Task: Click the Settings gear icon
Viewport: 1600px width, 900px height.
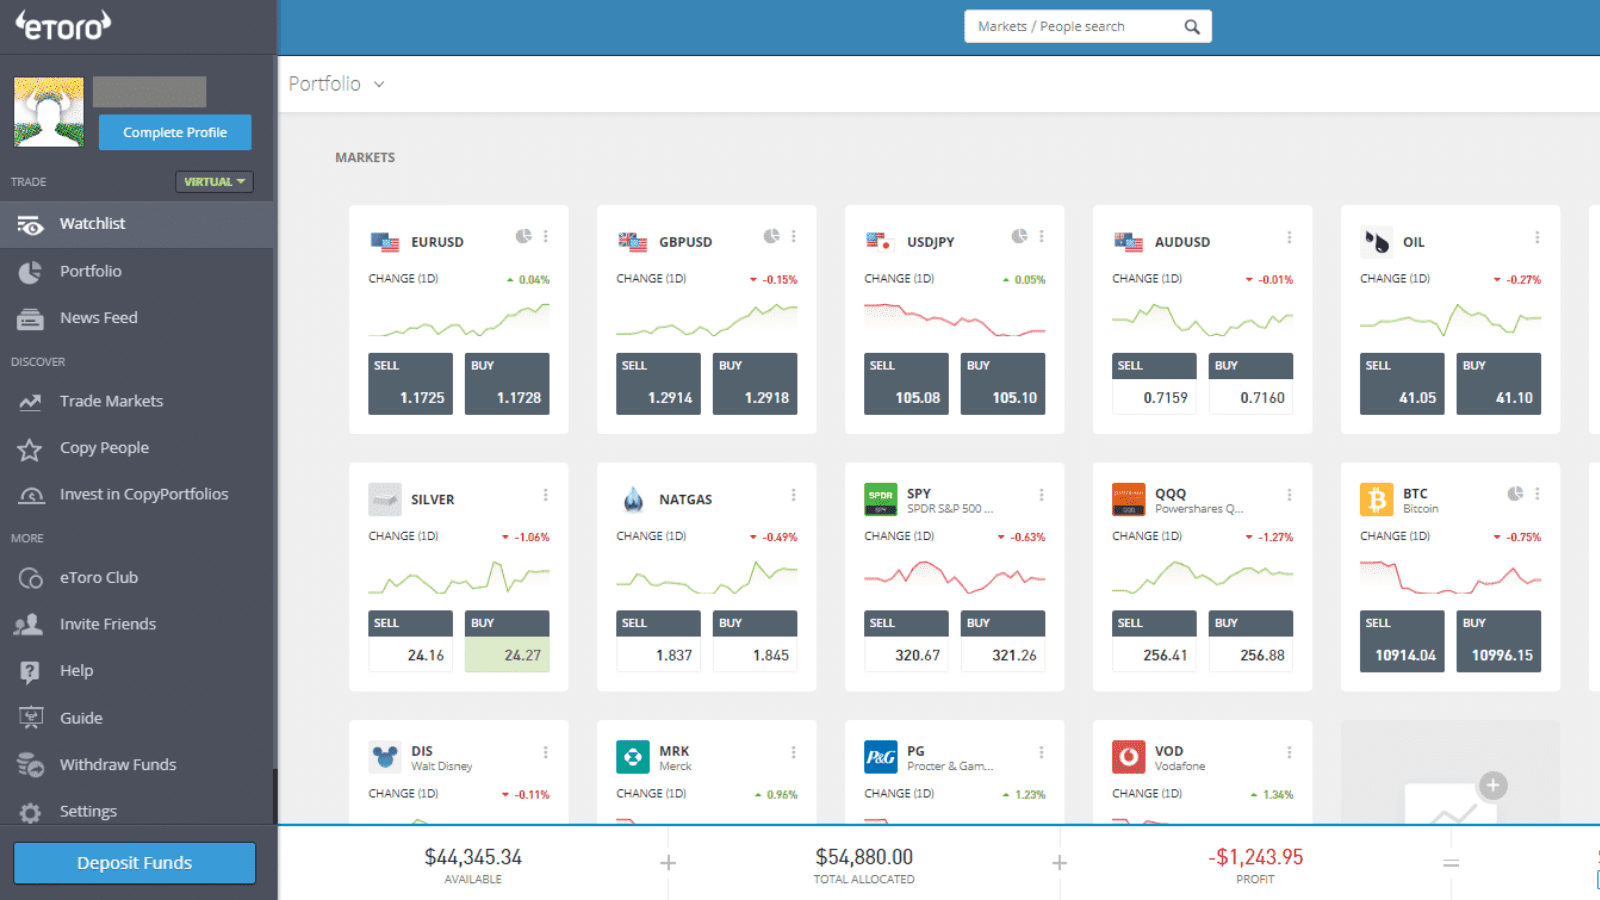Action: (30, 812)
